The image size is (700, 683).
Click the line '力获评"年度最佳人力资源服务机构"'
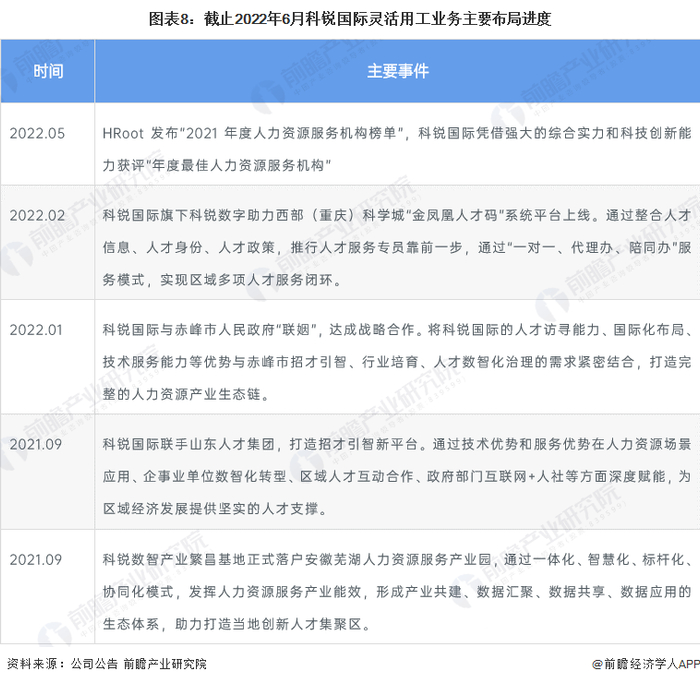[217, 166]
